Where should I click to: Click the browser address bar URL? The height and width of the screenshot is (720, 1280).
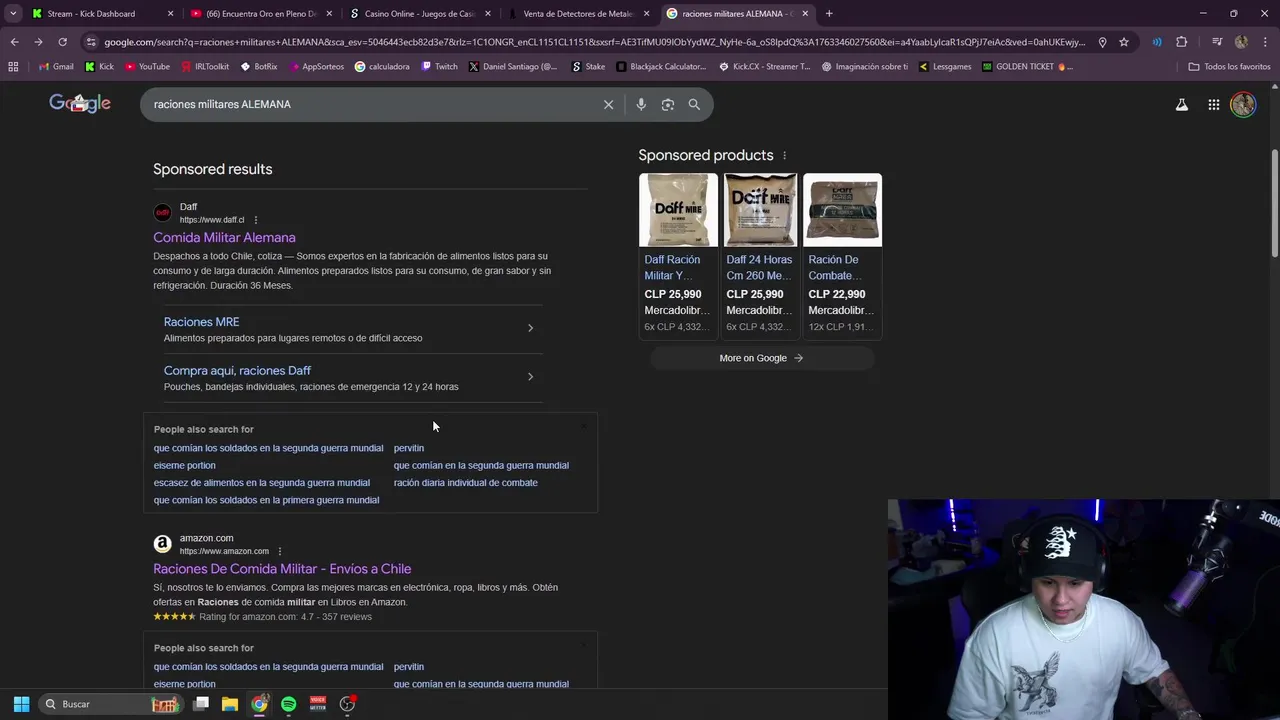tap(594, 42)
